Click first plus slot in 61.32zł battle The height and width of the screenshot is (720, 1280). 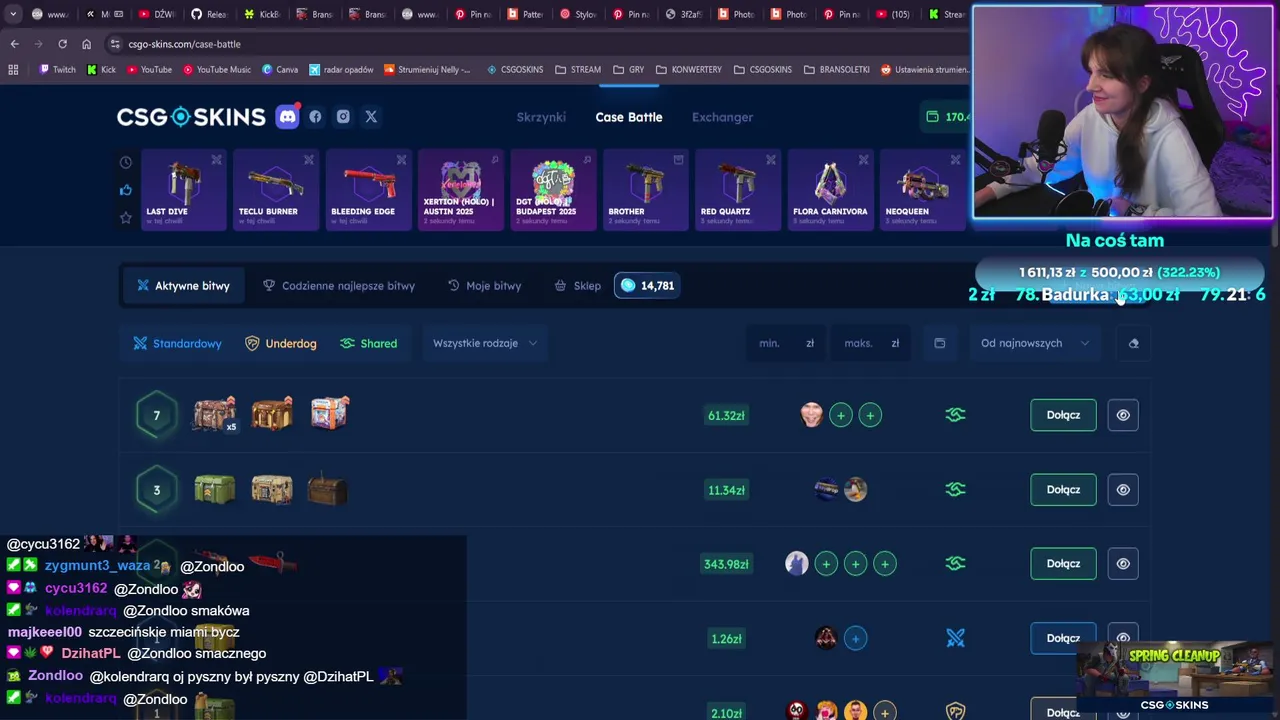click(x=841, y=415)
